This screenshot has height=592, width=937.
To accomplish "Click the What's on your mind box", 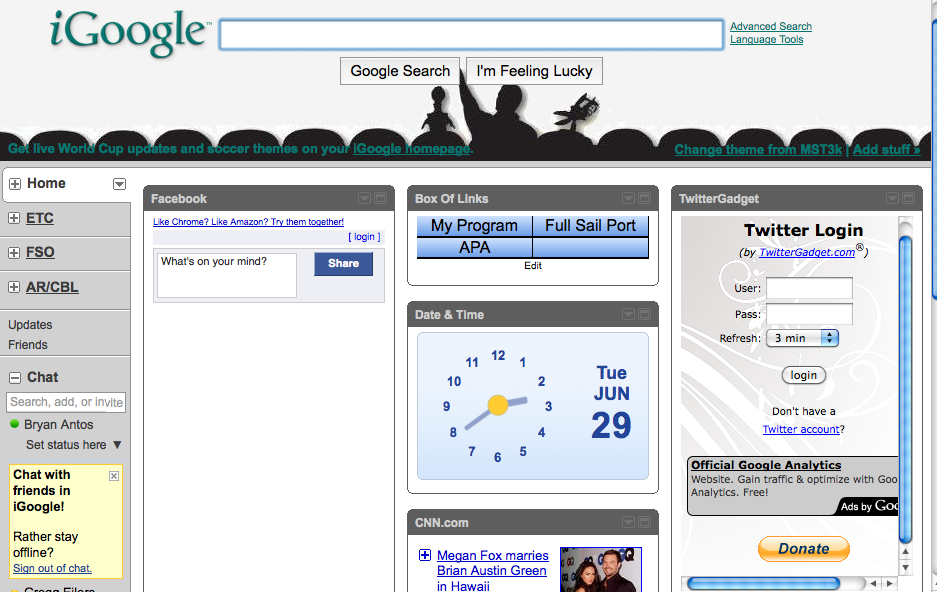I will 226,275.
